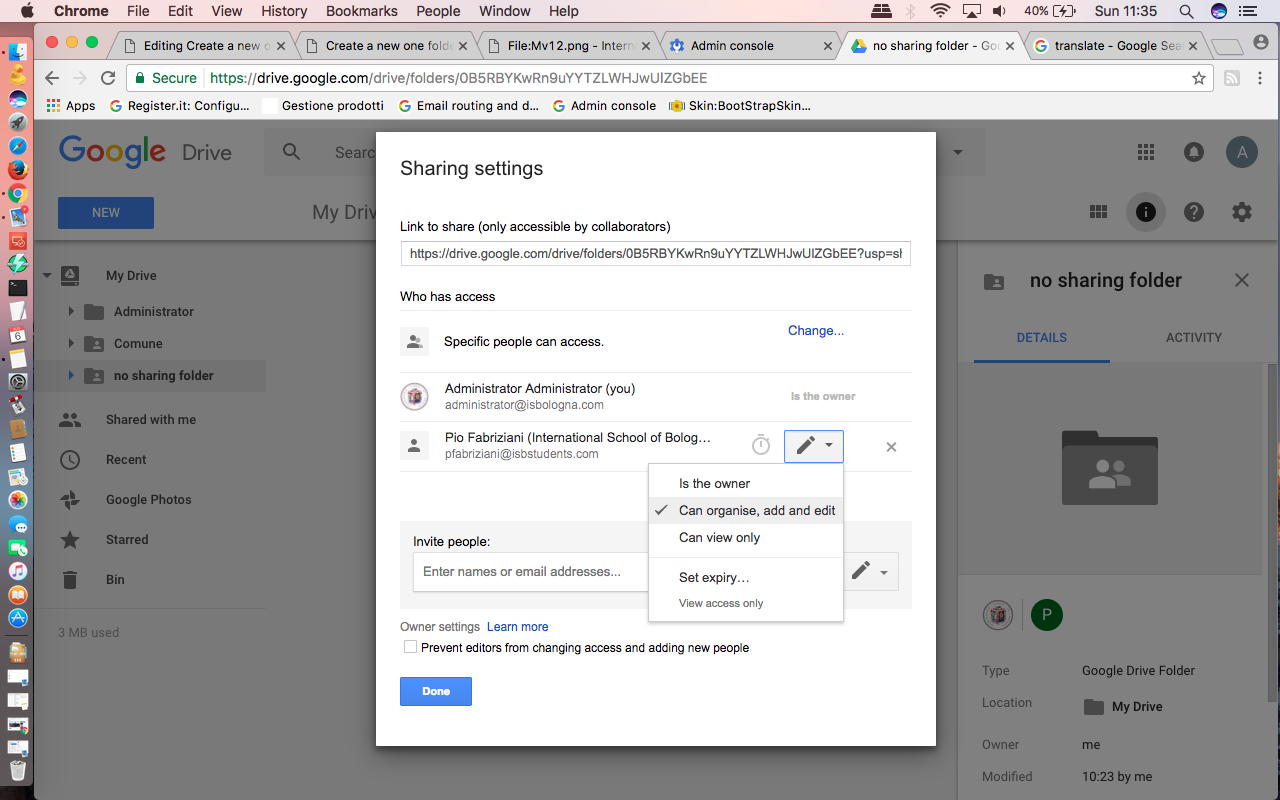The height and width of the screenshot is (800, 1280).
Task: Expand the Administrator folder tree arrow
Action: (x=71, y=311)
